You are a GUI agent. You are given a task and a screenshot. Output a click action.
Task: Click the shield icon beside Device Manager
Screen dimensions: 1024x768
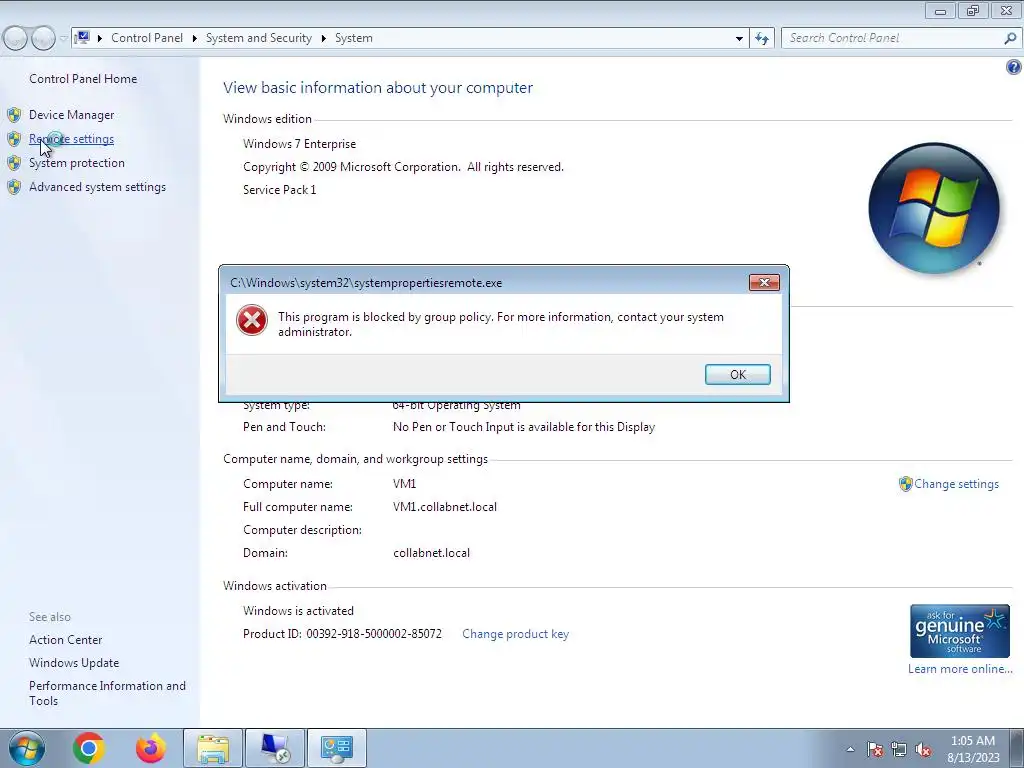point(14,115)
